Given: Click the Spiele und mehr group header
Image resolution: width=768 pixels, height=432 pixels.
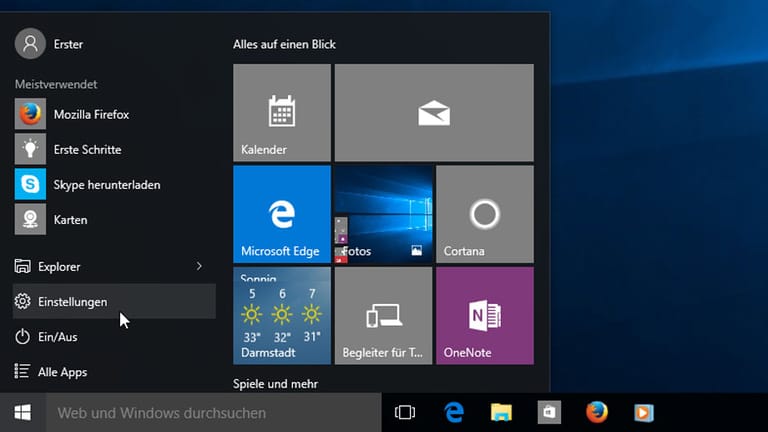Looking at the screenshot, I should [x=275, y=384].
